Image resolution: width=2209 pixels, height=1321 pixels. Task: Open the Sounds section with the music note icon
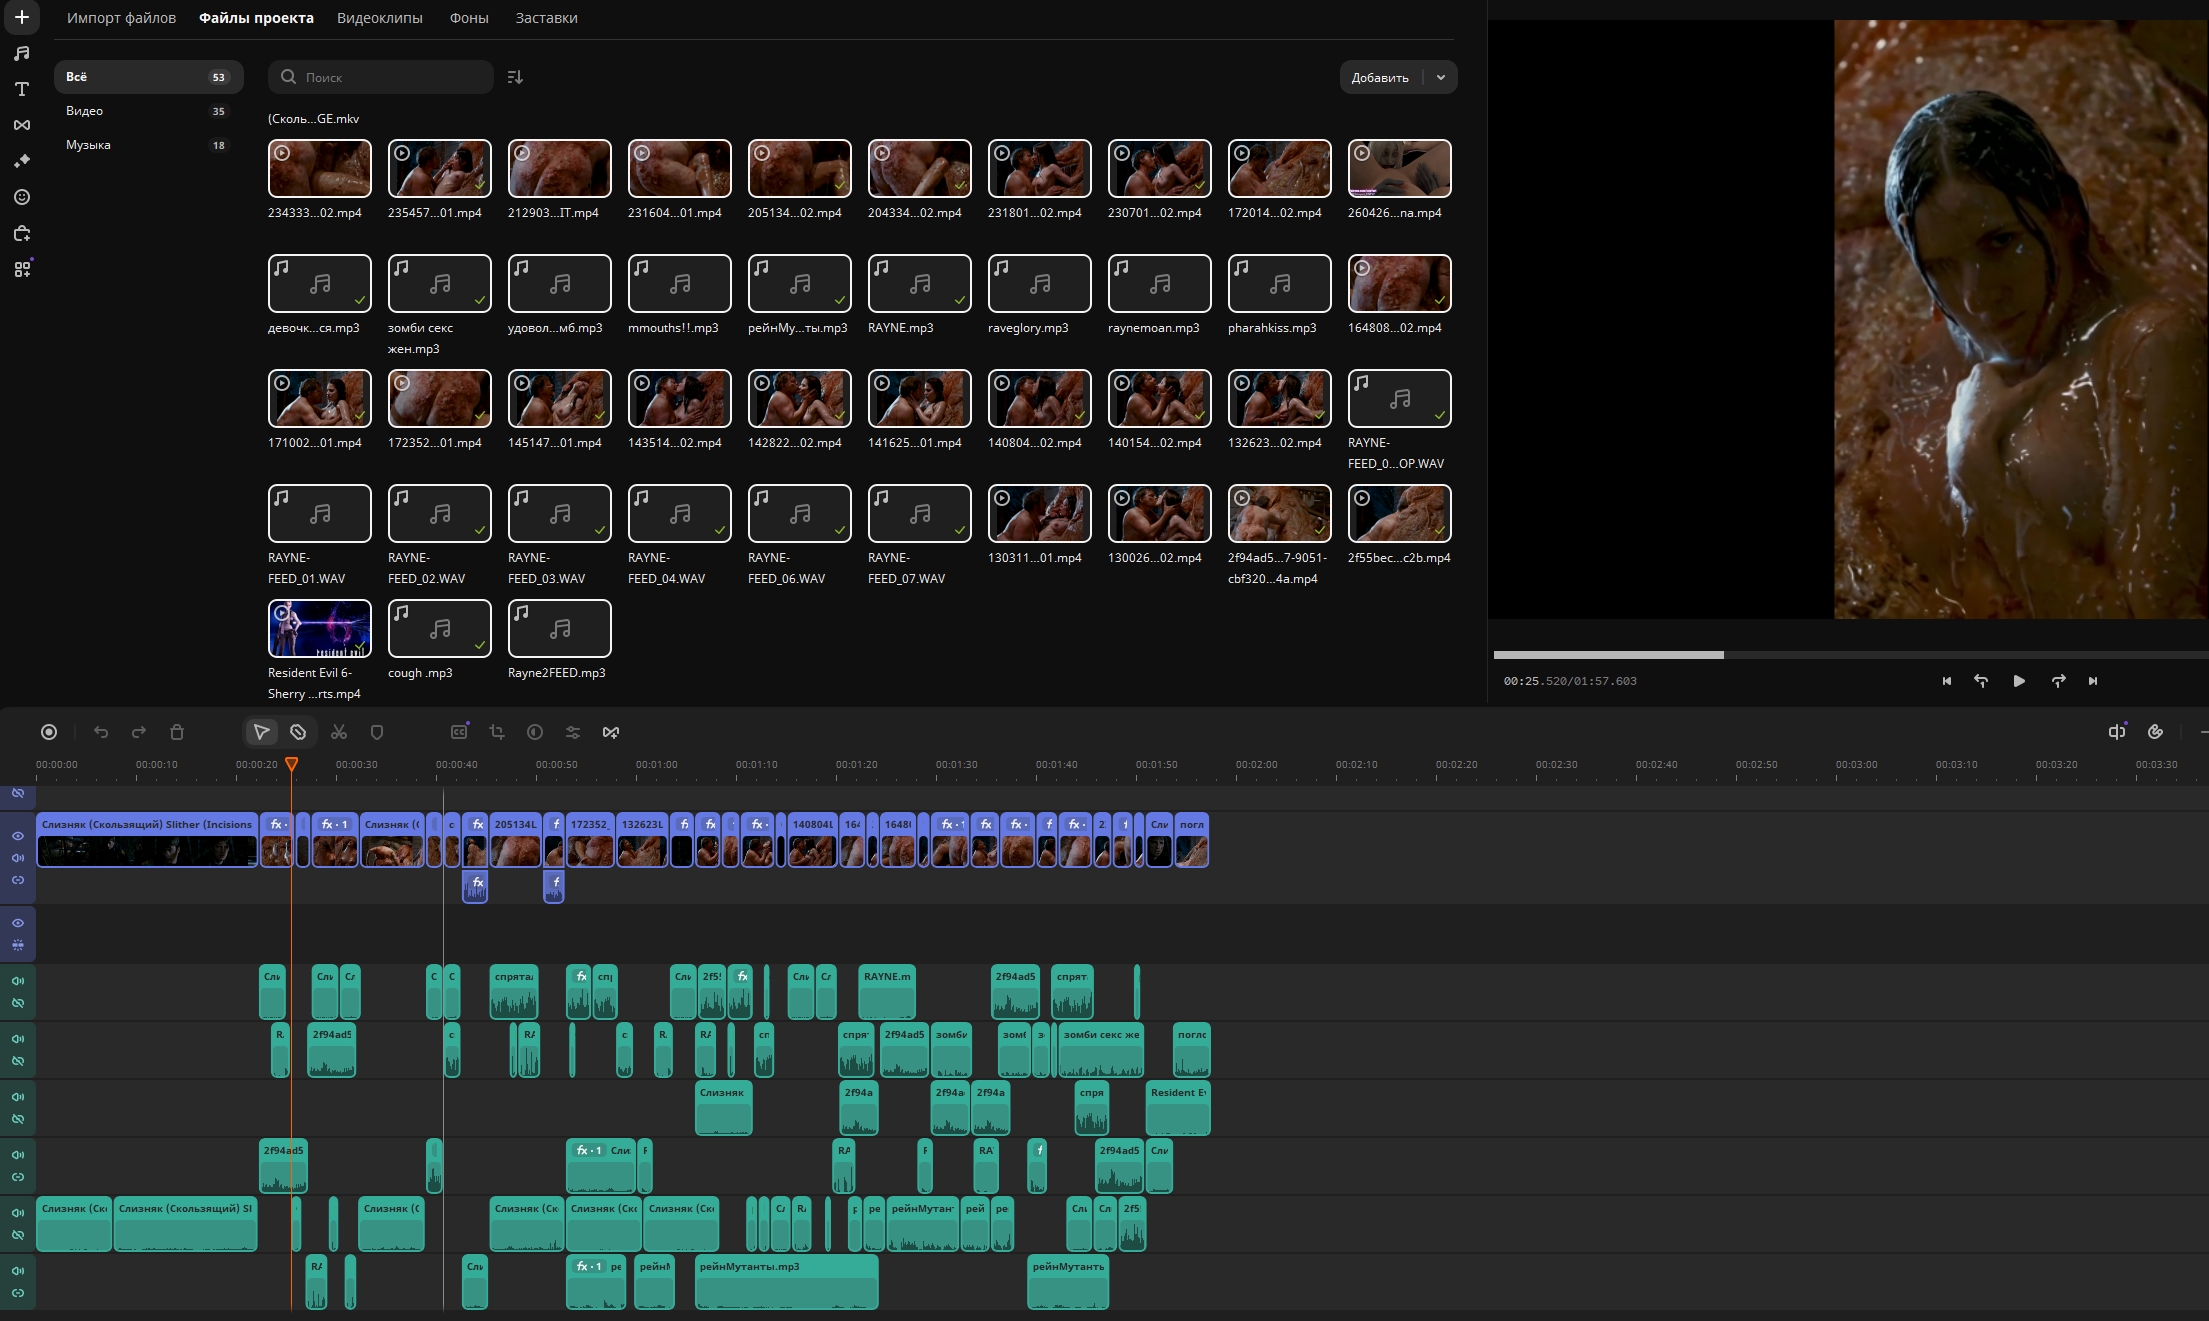(22, 53)
